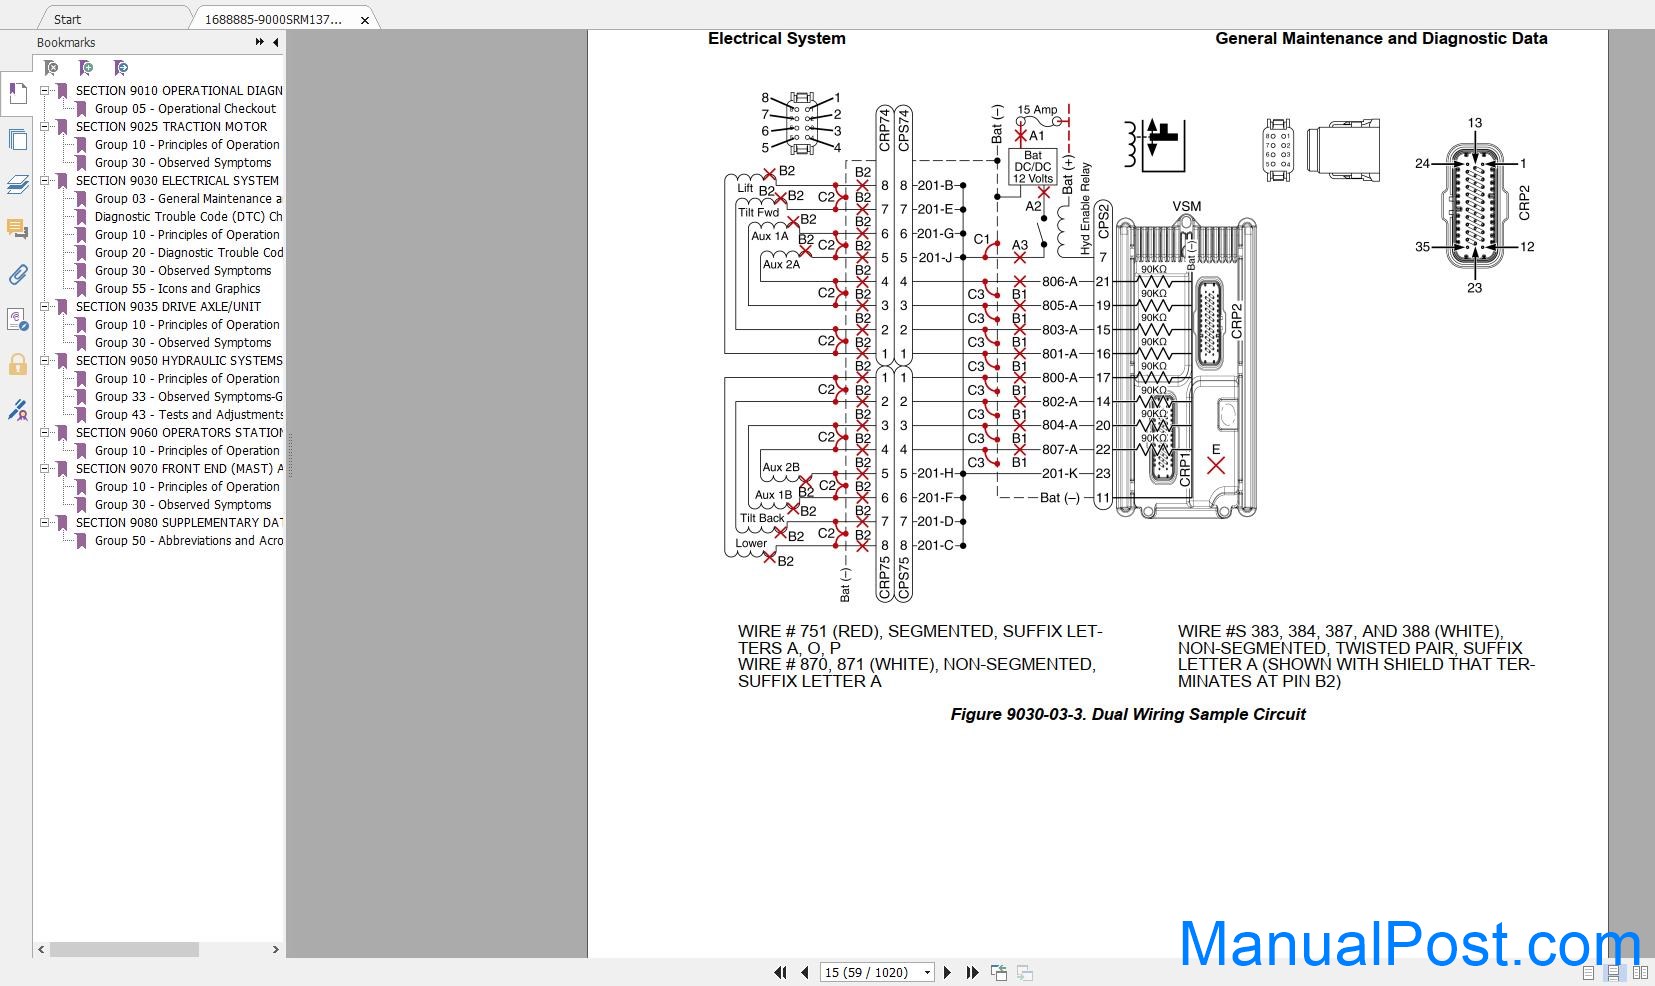Open Group 50 - Abbreviations and Acronyms bookmark
The image size is (1655, 986).
(188, 540)
